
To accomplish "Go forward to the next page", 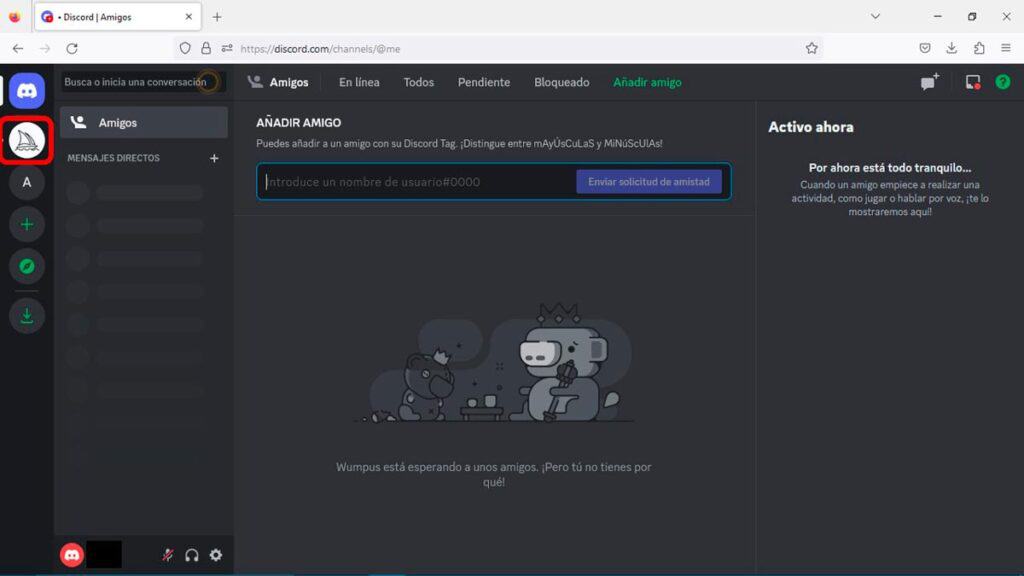I will [44, 48].
